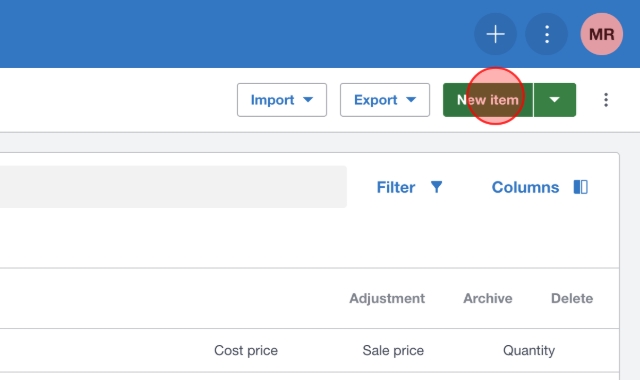Click the Filter funnel icon
Viewport: 640px width, 380px height.
436,187
